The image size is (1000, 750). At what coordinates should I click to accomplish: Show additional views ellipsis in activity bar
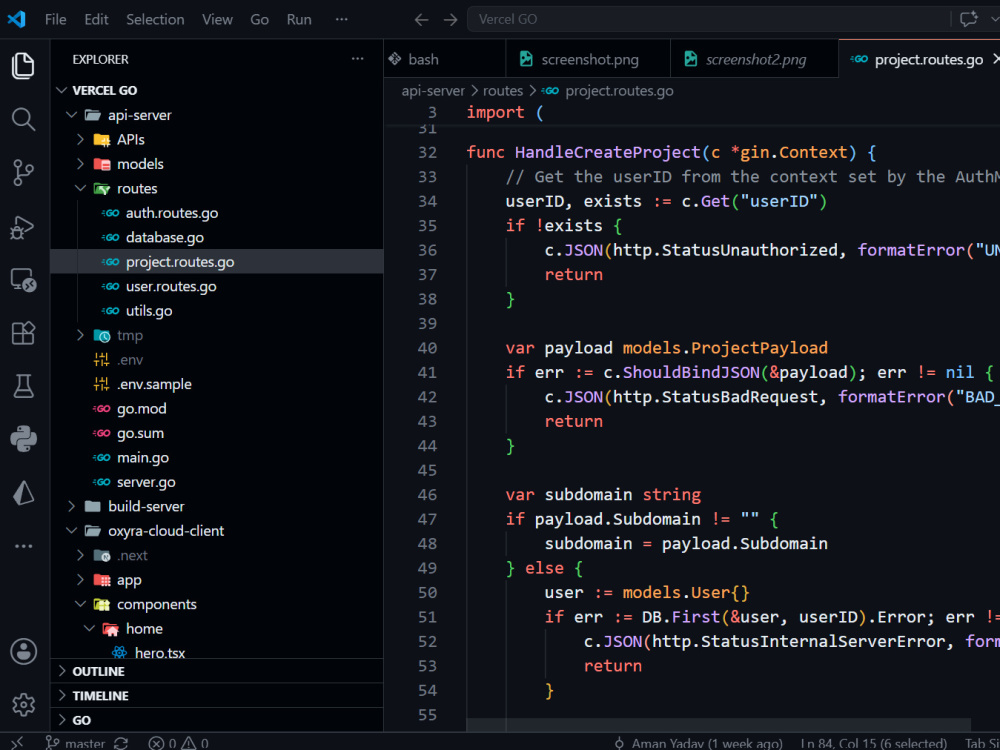[24, 546]
